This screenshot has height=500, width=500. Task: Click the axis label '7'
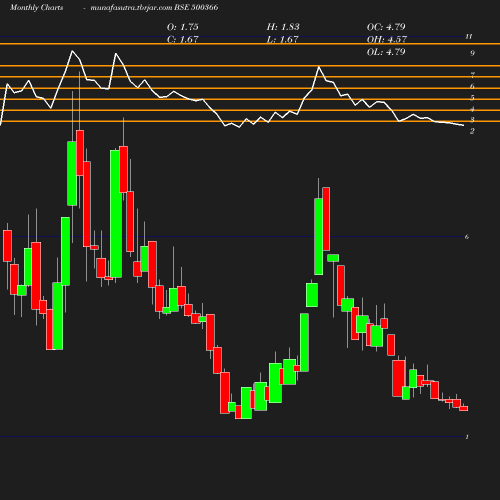pyautogui.click(x=472, y=75)
